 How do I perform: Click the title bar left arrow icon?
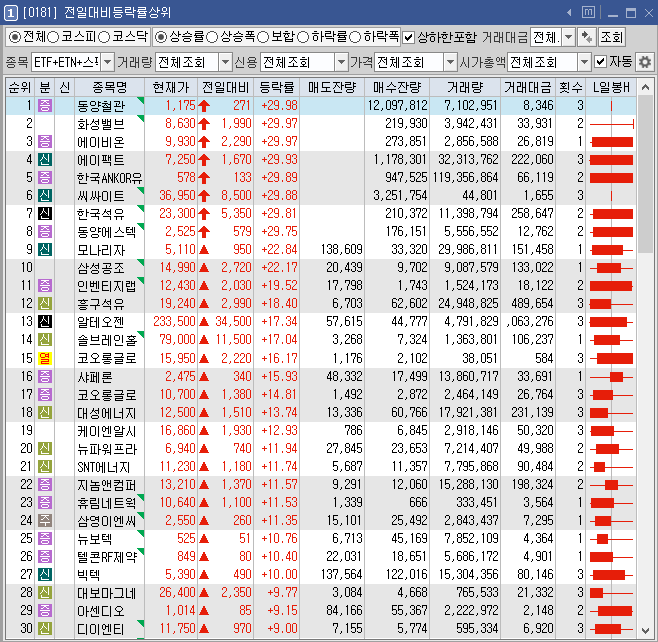click(x=569, y=13)
